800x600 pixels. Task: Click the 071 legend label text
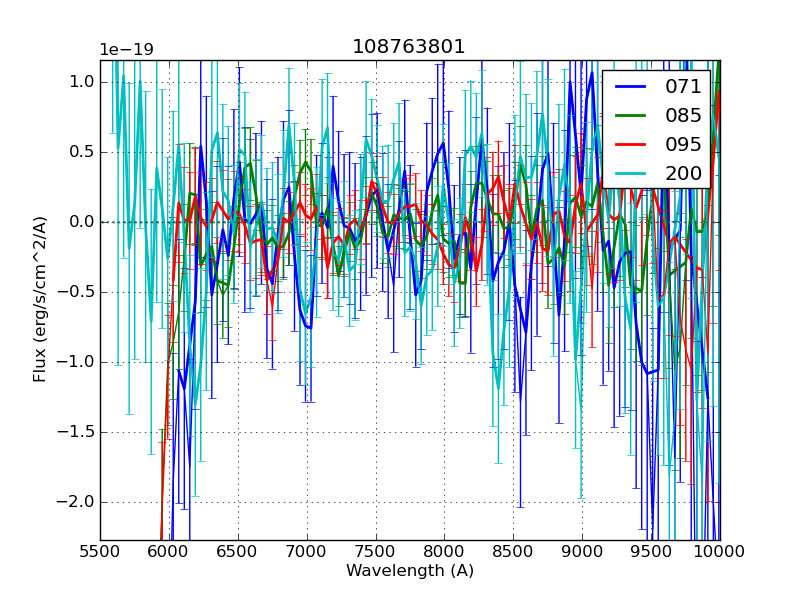pos(683,87)
